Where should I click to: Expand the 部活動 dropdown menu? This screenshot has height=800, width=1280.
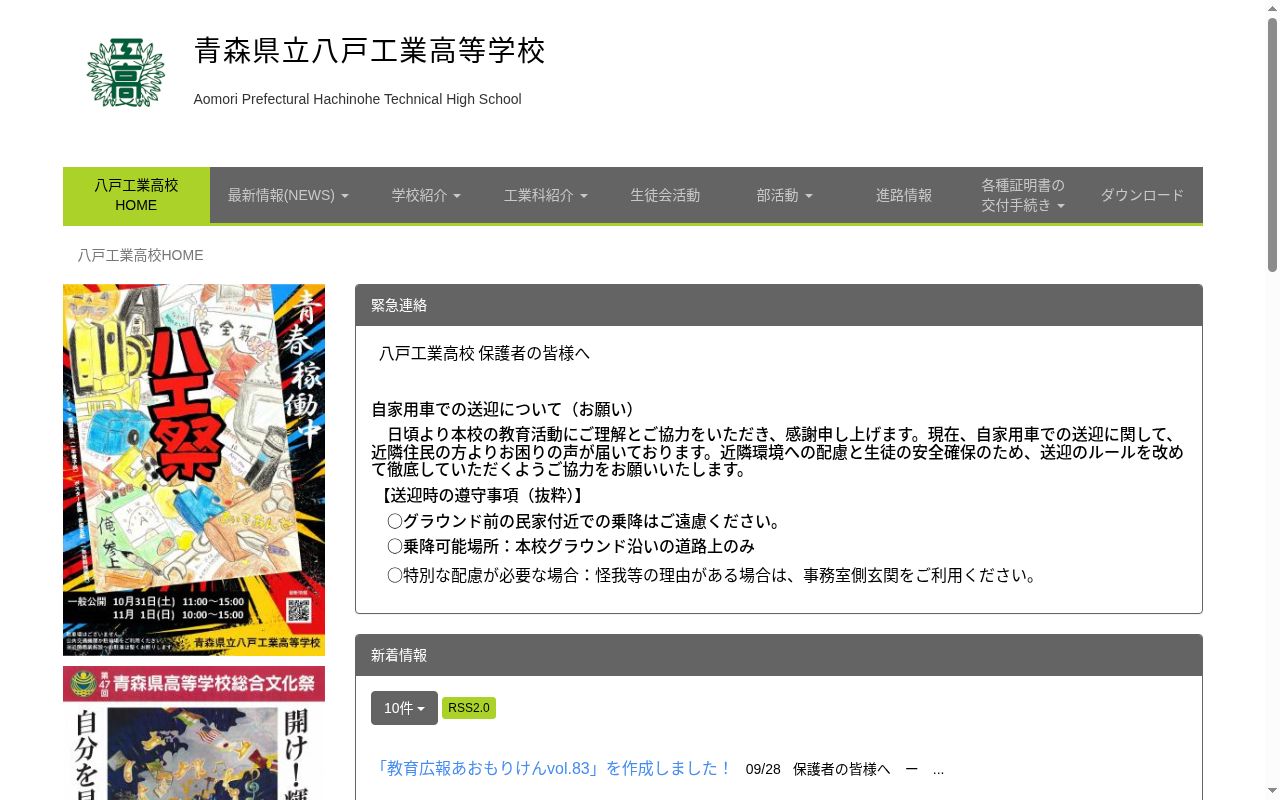pos(784,195)
